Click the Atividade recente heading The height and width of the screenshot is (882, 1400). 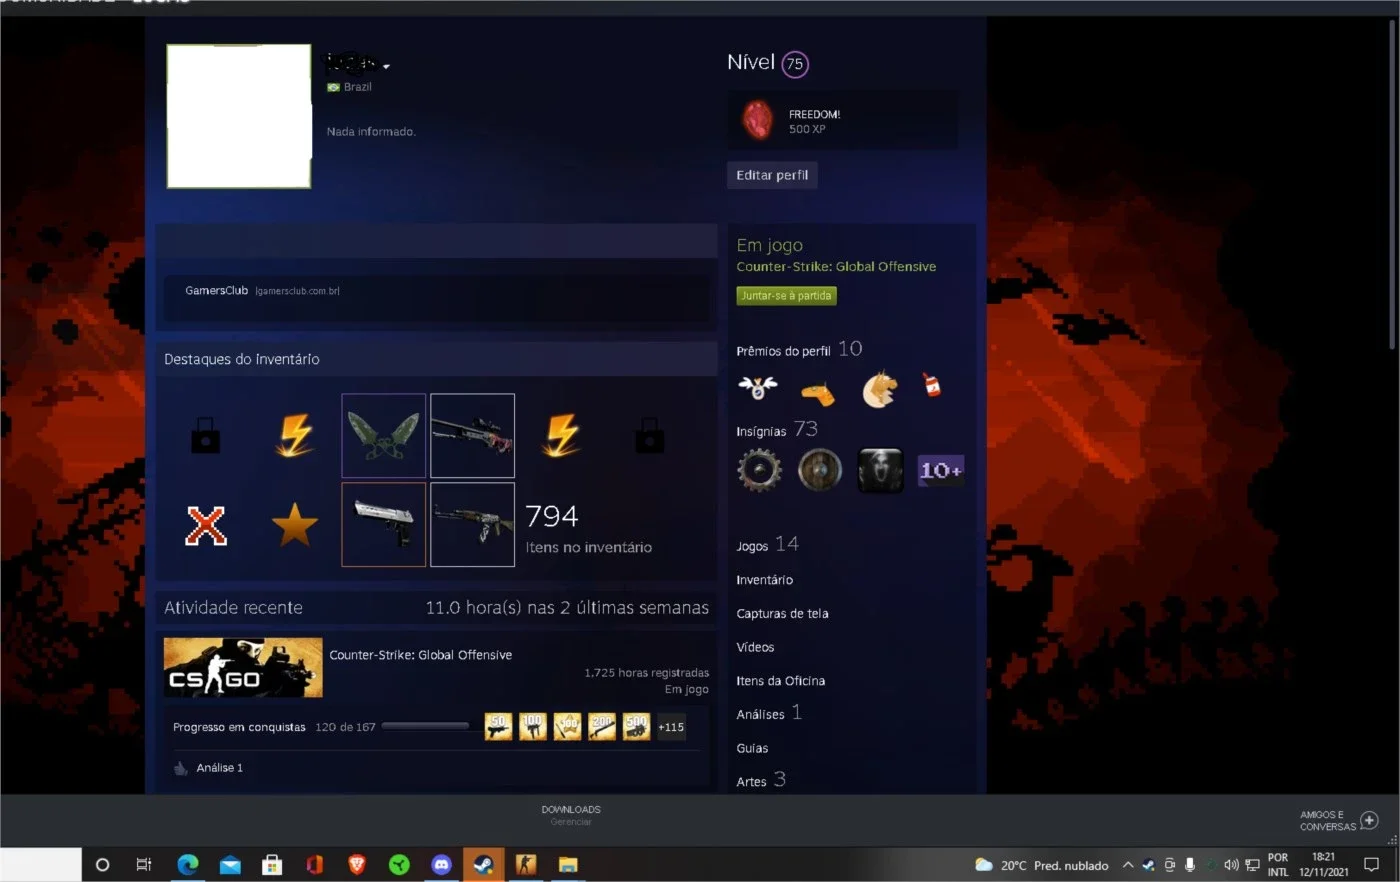pos(233,608)
